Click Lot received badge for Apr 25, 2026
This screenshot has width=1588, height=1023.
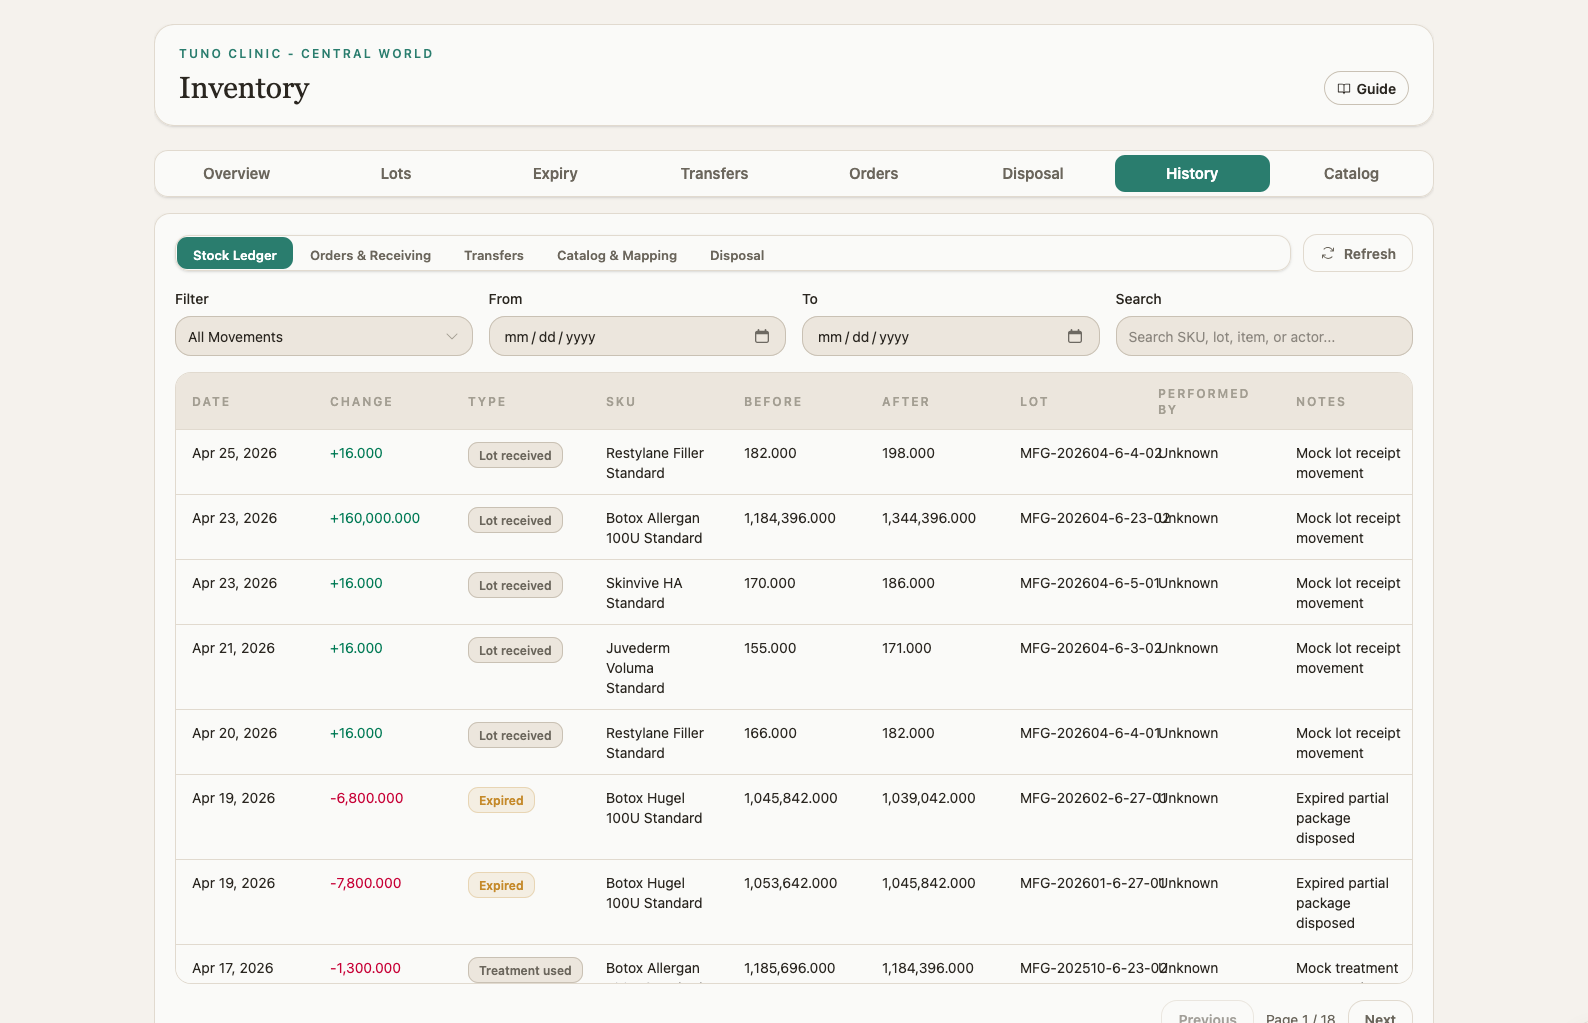[515, 455]
